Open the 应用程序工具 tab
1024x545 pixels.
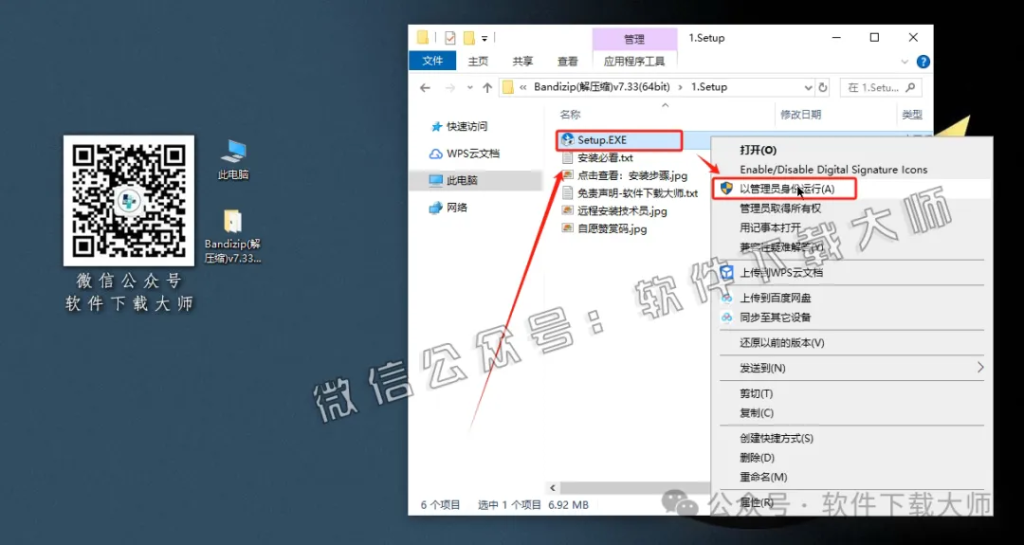[x=634, y=62]
